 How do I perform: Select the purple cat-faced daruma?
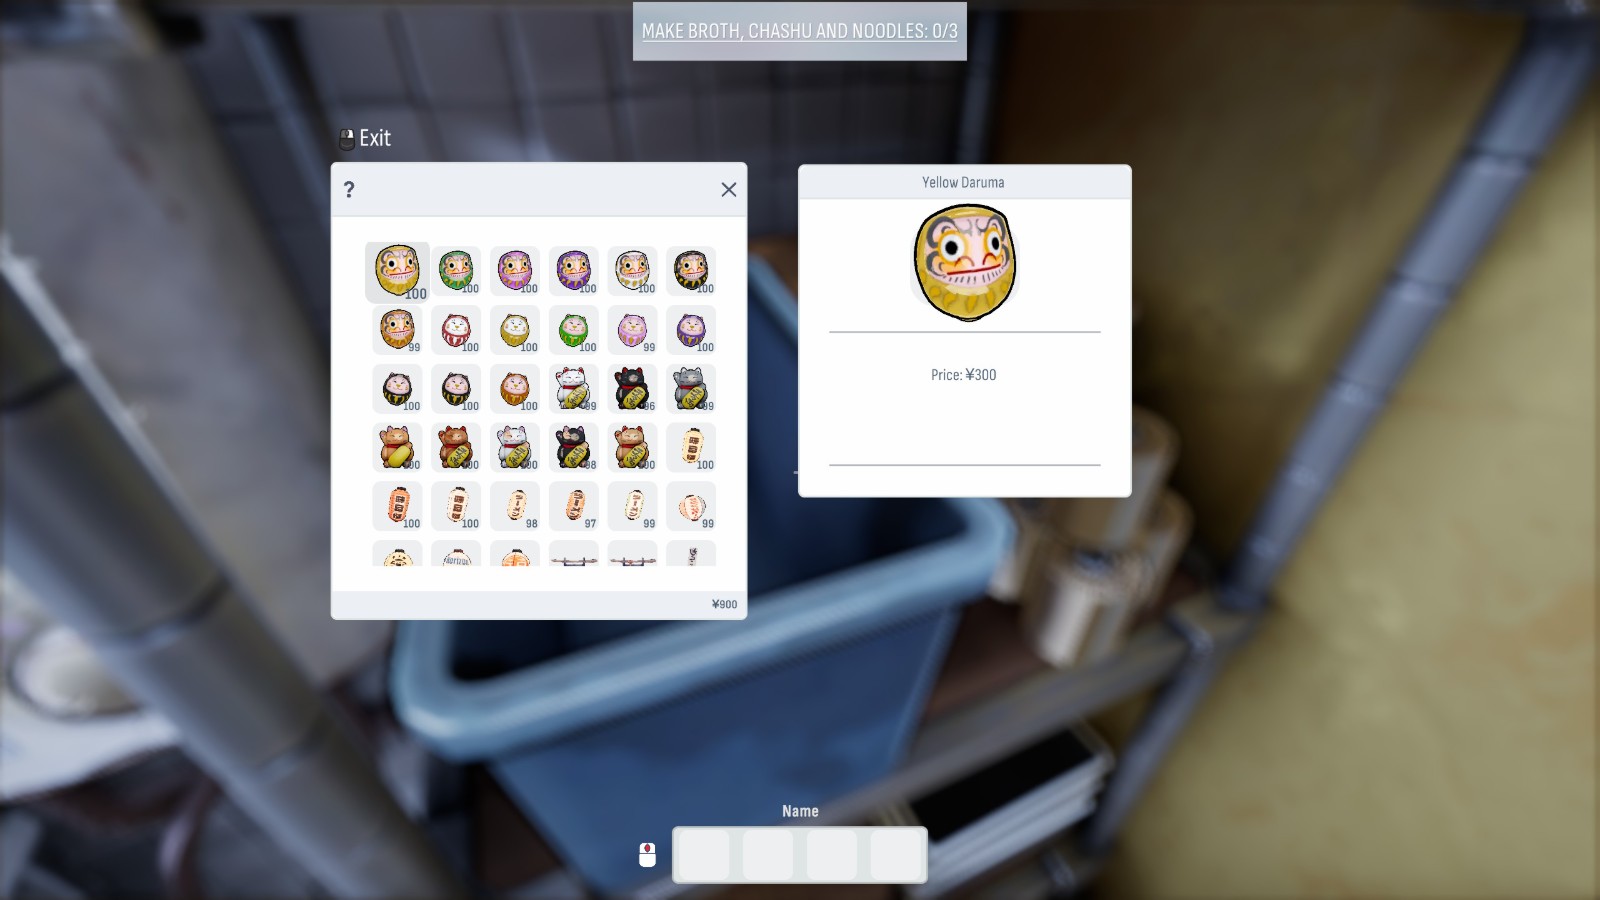coord(692,330)
